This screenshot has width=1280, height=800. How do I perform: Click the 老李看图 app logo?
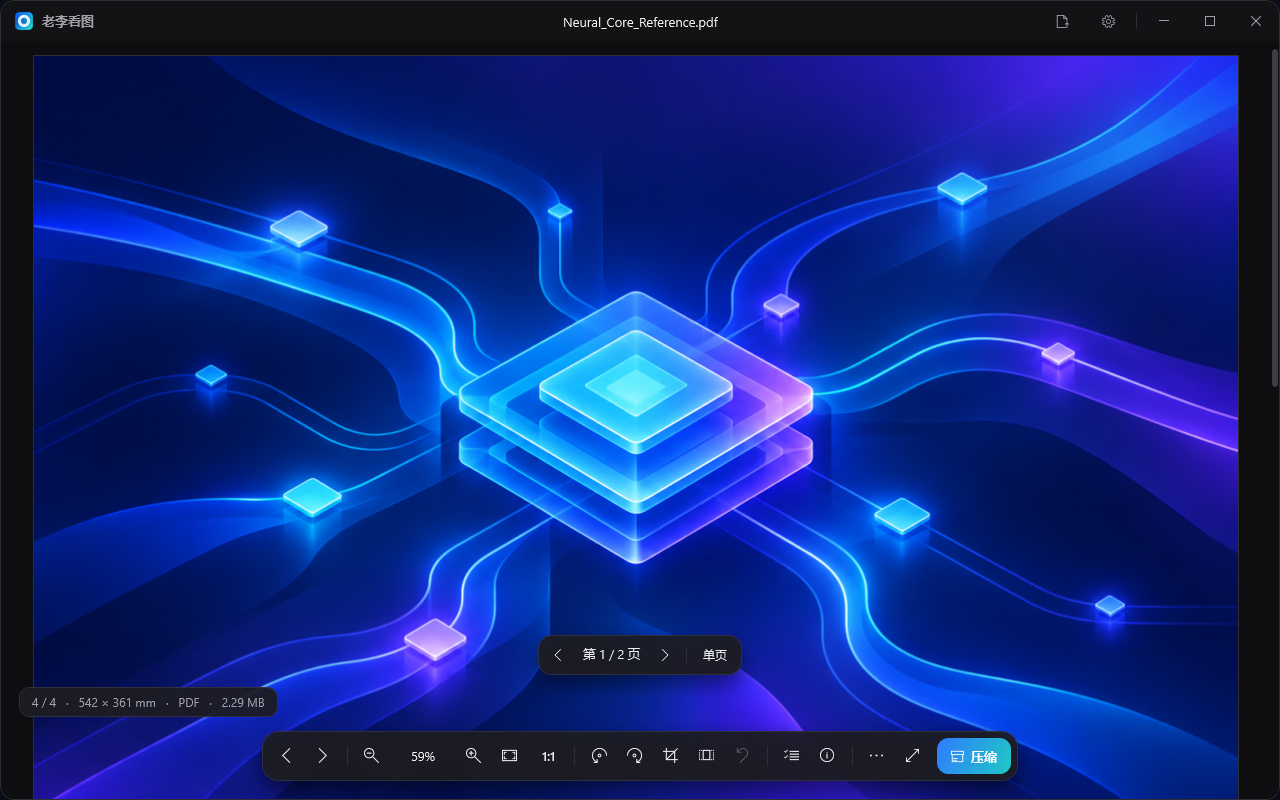(x=24, y=21)
